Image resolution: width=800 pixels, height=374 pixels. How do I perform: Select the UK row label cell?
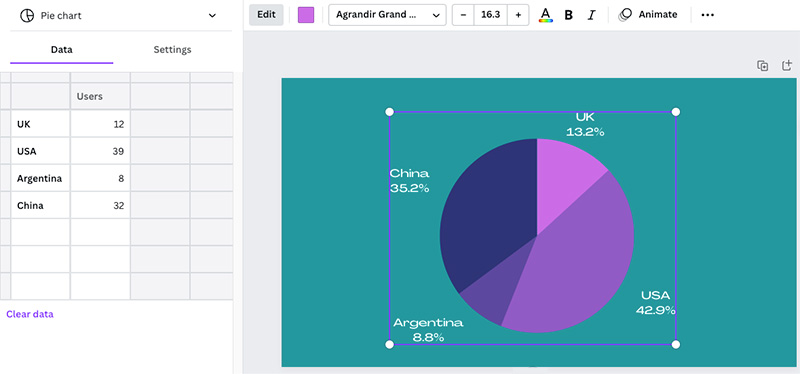coord(40,124)
